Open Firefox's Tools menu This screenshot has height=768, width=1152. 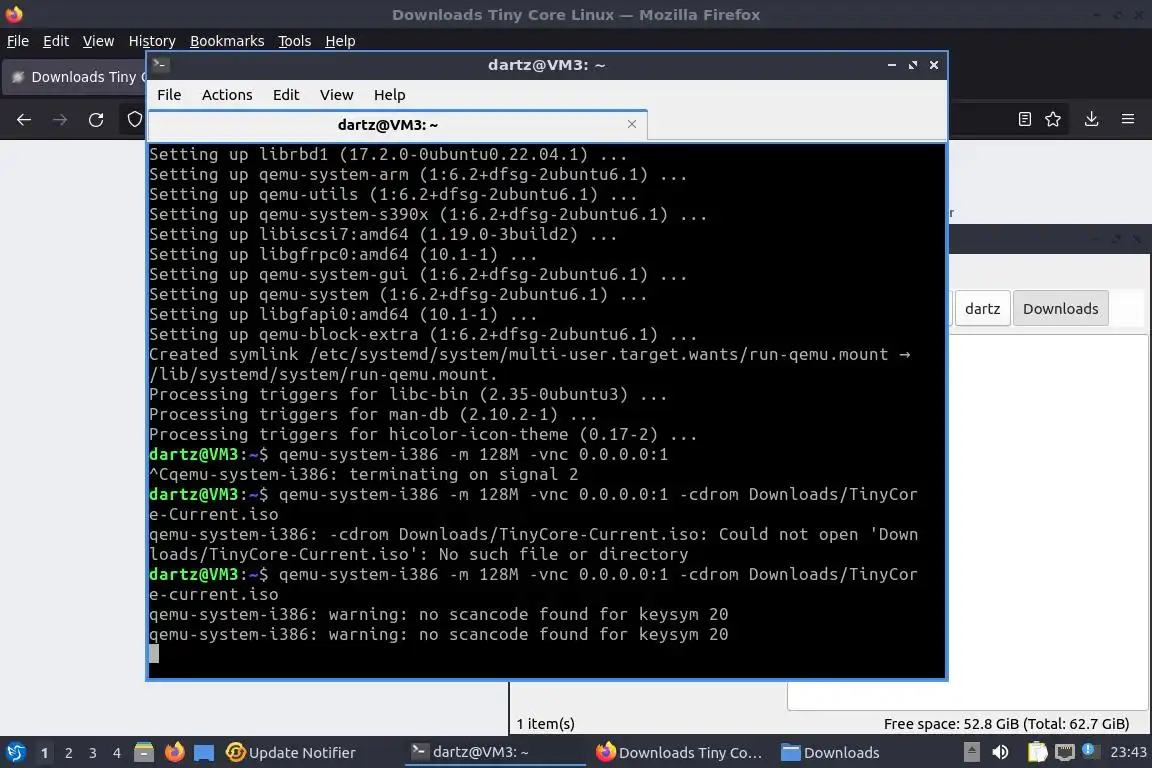pyautogui.click(x=295, y=41)
